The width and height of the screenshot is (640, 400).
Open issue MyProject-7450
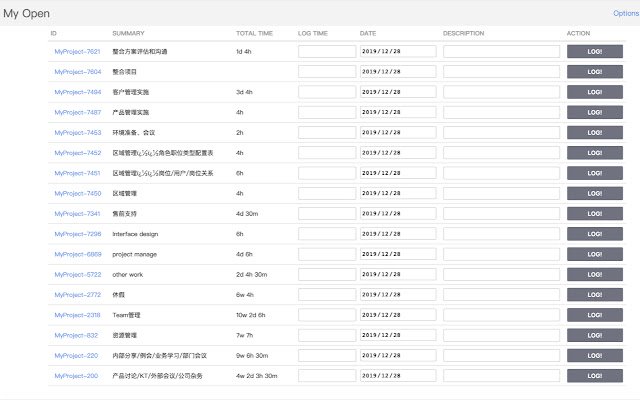(x=78, y=193)
